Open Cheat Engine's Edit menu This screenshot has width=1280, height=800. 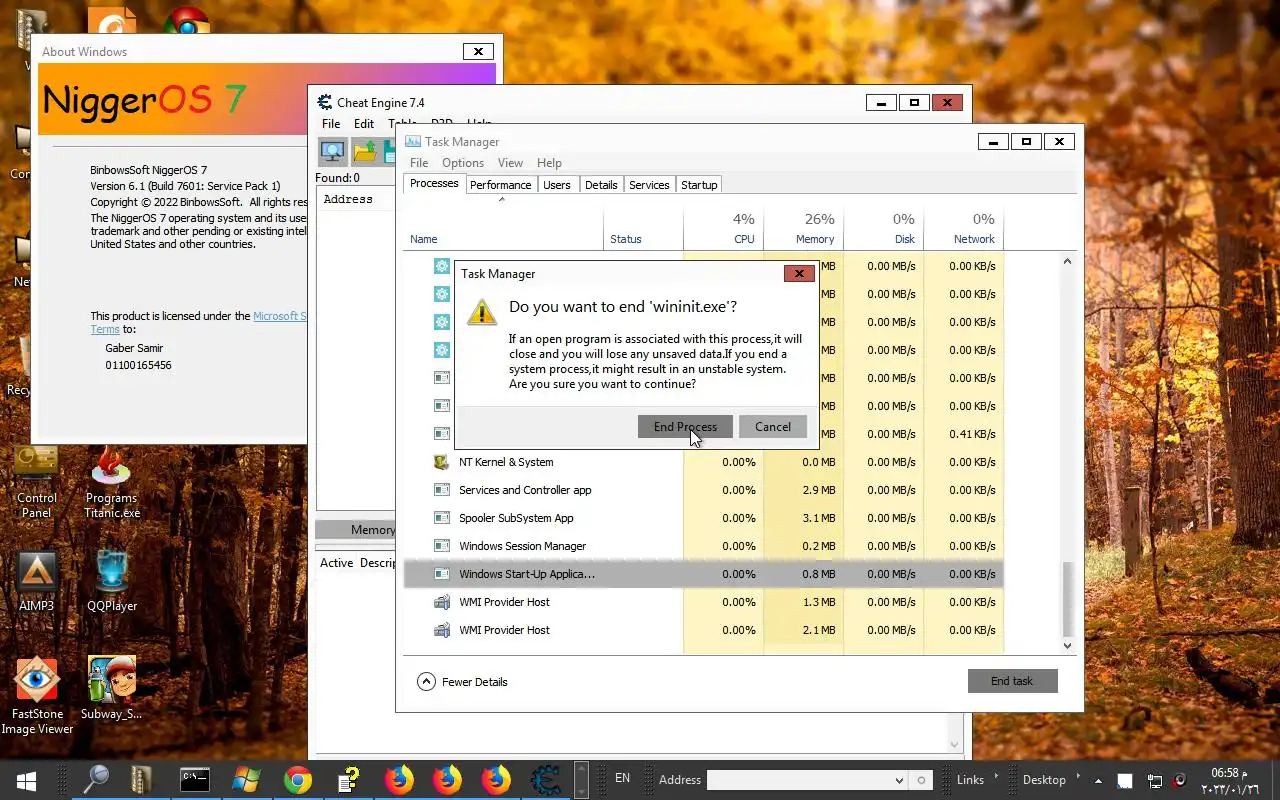(364, 124)
